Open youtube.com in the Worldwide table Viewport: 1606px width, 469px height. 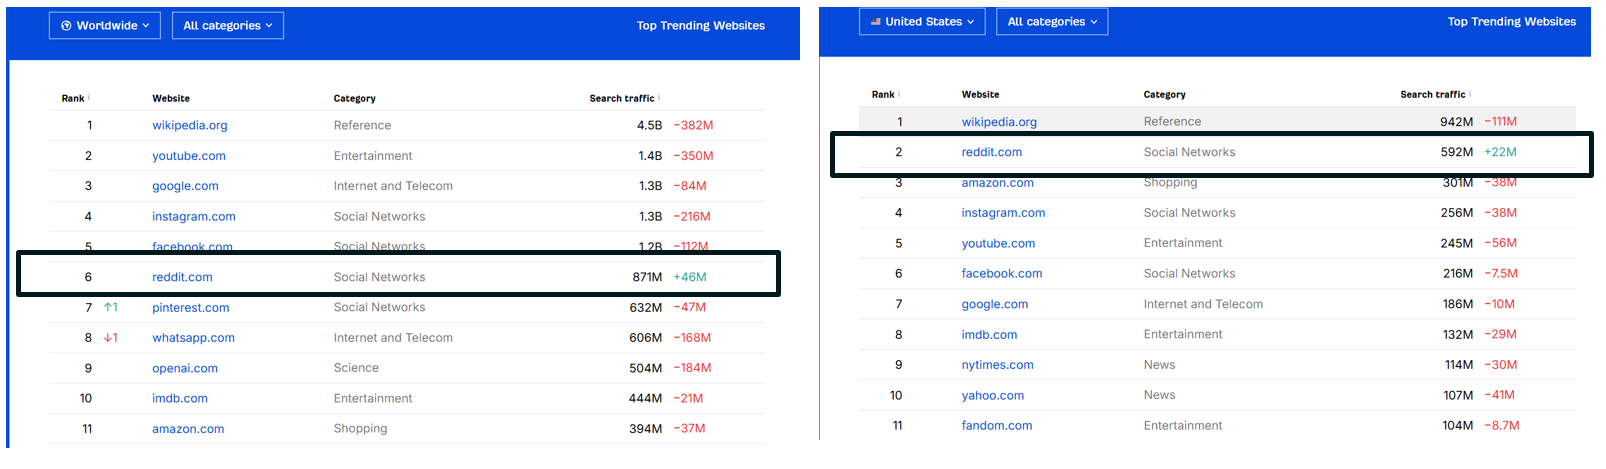pyautogui.click(x=189, y=156)
